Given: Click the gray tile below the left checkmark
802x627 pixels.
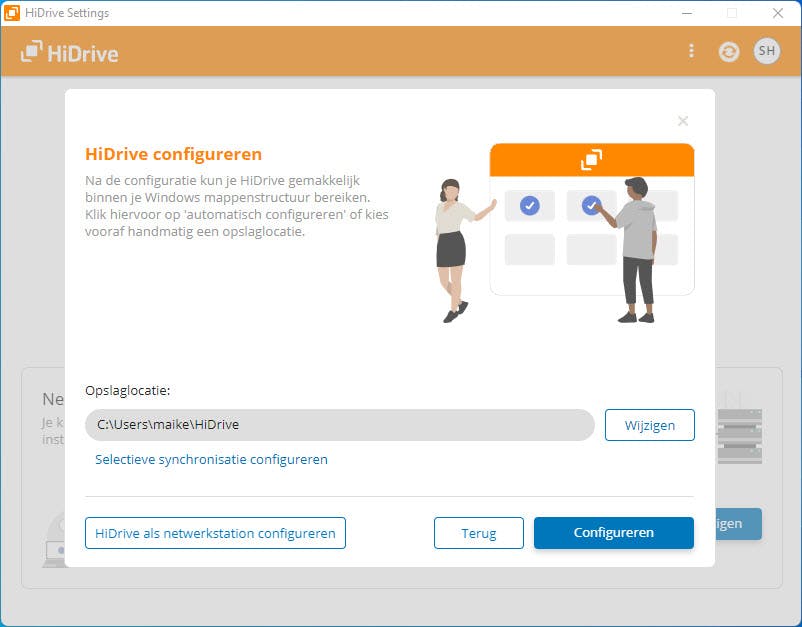Looking at the screenshot, I should (x=528, y=249).
